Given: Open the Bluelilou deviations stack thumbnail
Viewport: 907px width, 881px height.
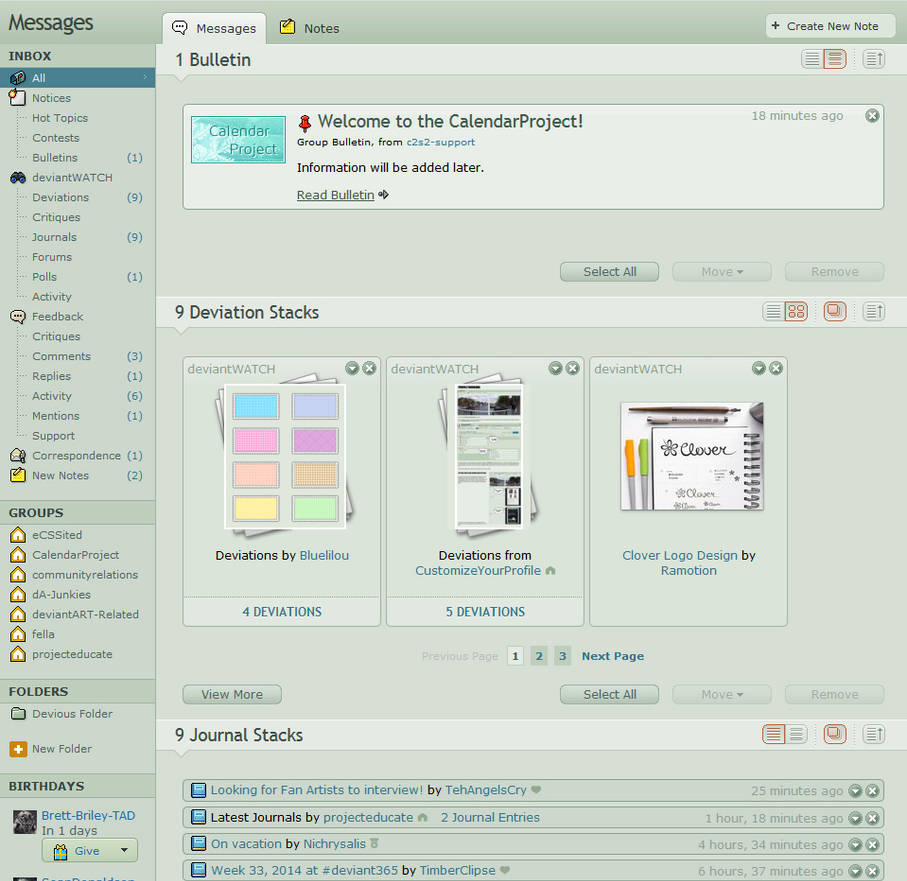Looking at the screenshot, I should point(285,454).
